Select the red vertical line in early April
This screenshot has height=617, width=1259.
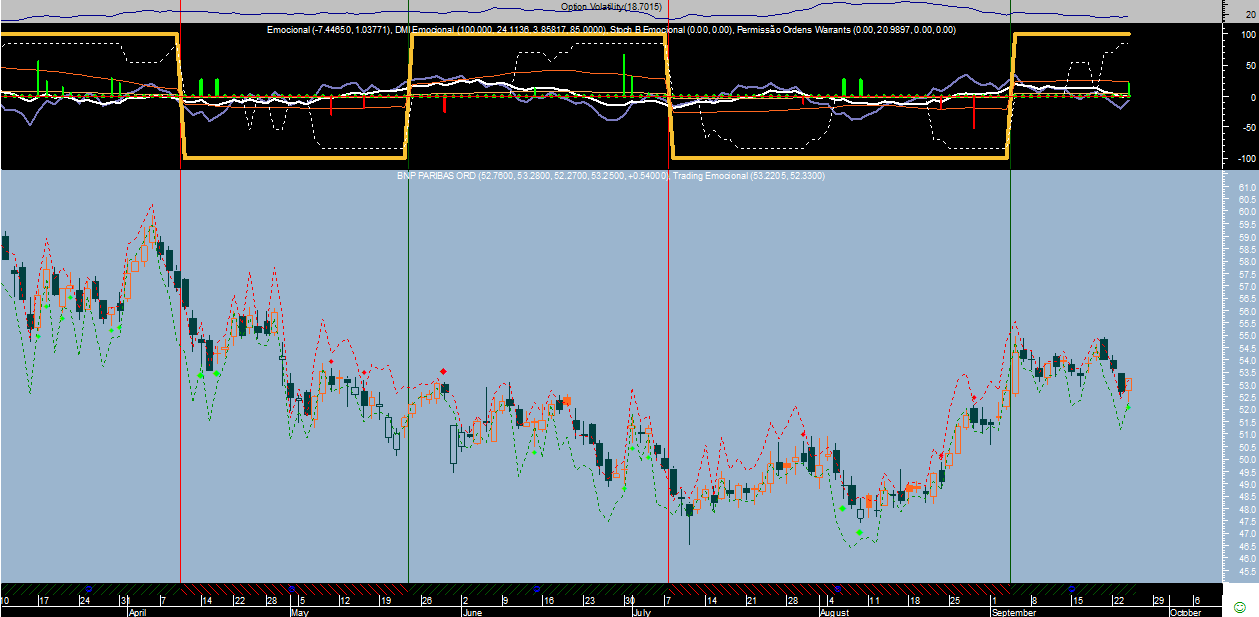pos(180,300)
